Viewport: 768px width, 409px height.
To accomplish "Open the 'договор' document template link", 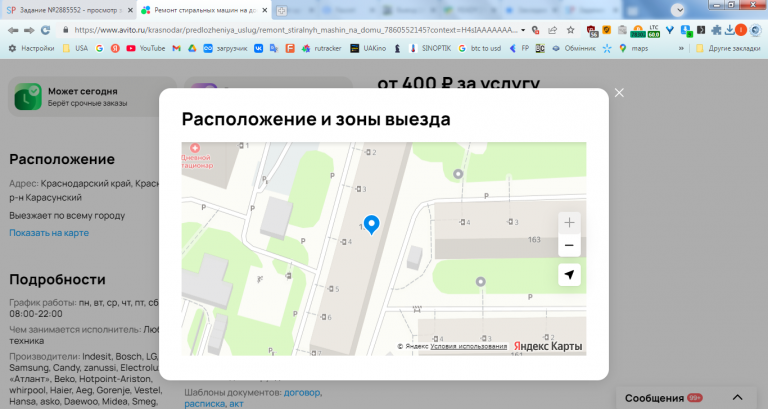I will (302, 392).
